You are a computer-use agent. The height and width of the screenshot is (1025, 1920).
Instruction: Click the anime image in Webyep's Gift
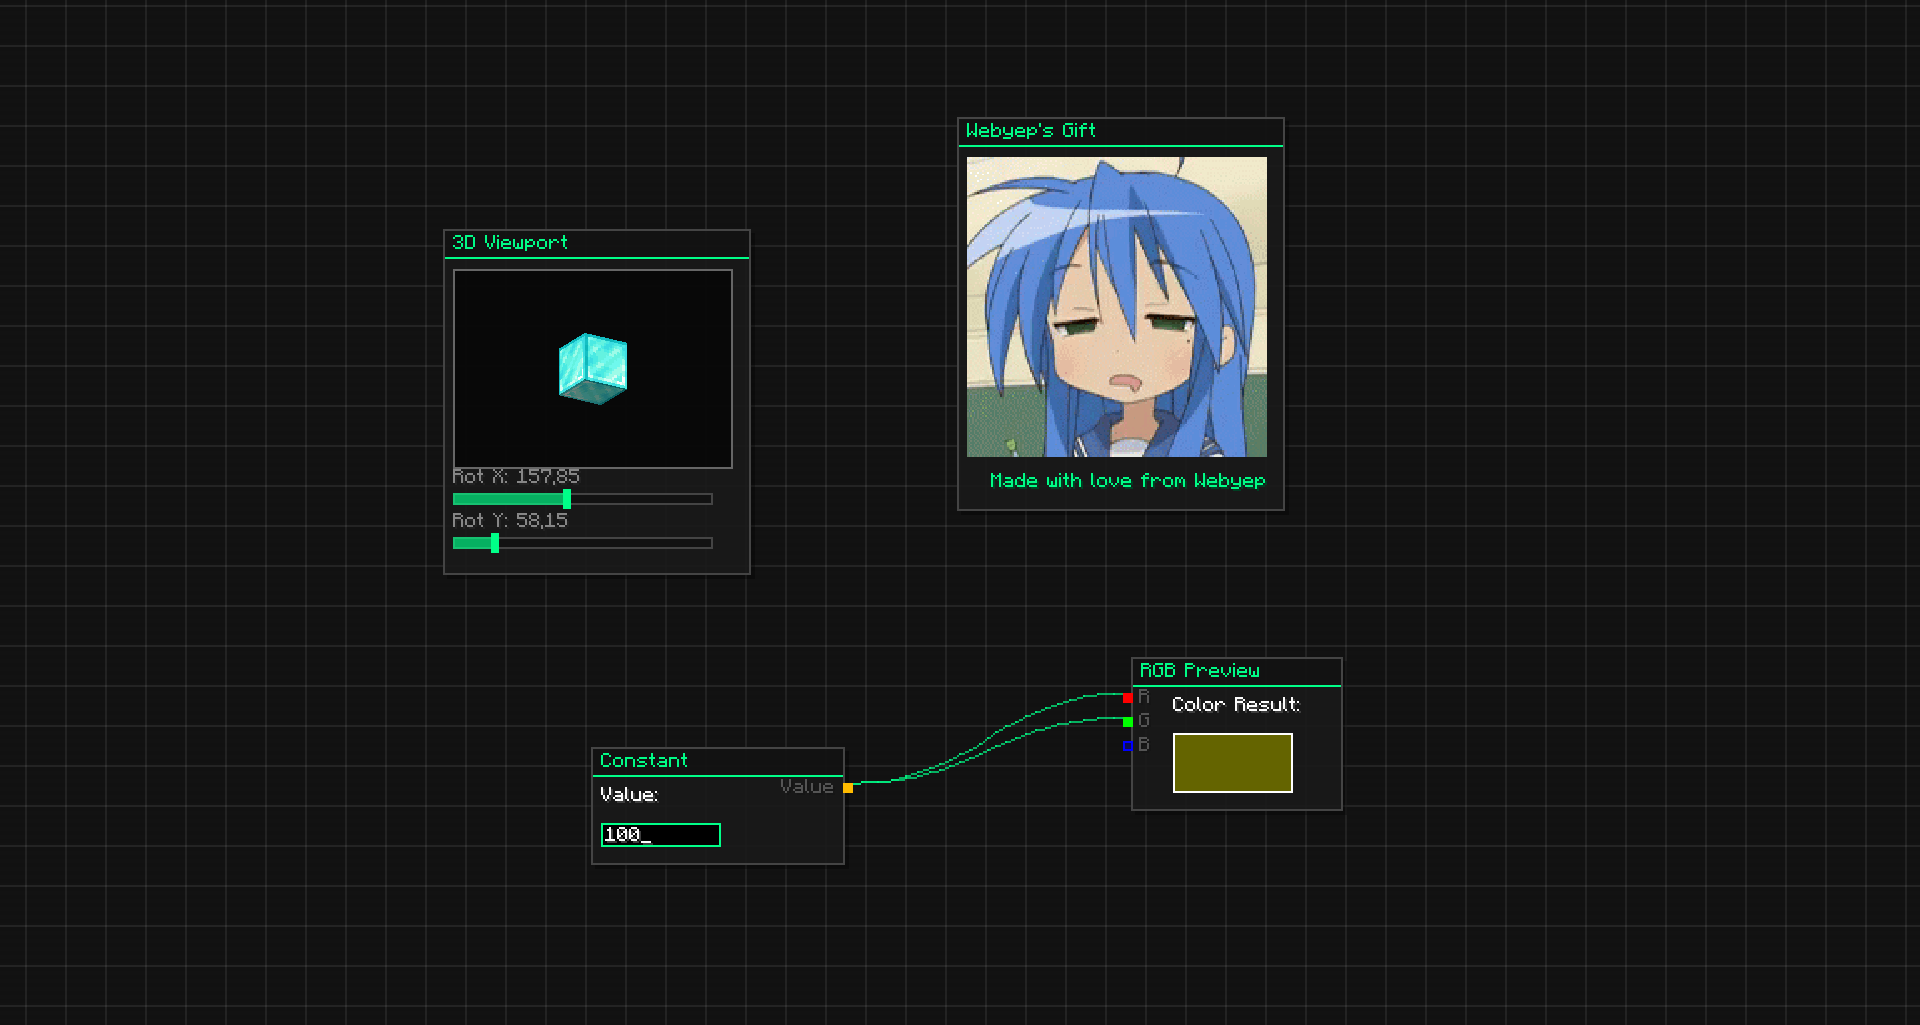1117,307
